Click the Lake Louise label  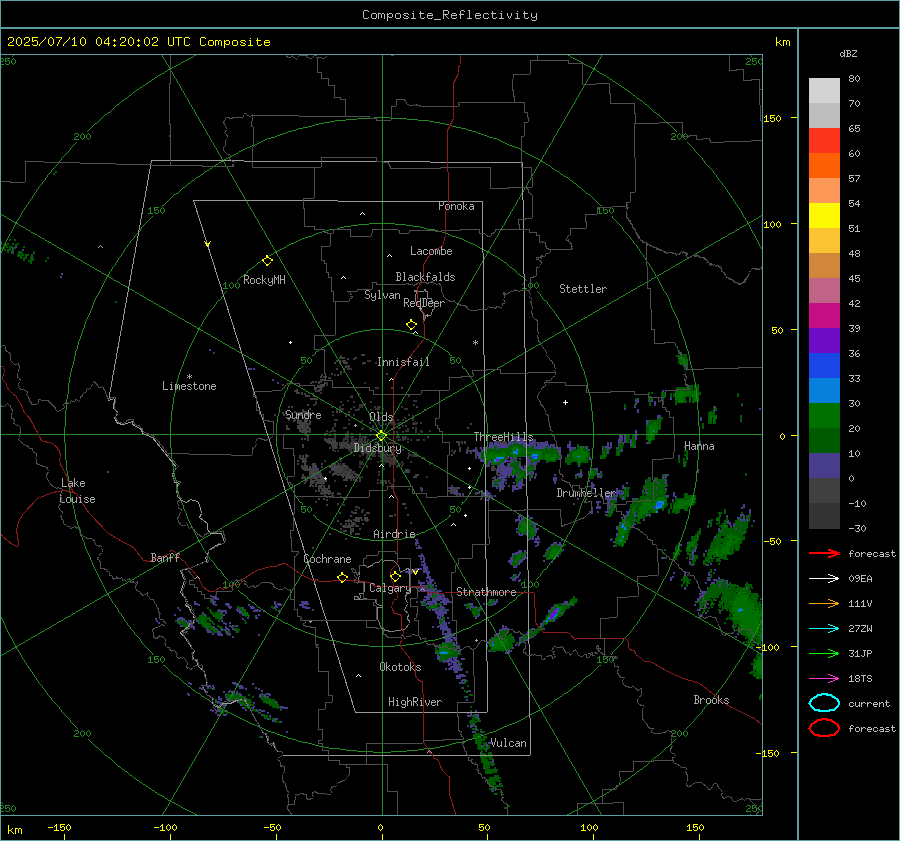click(x=77, y=491)
